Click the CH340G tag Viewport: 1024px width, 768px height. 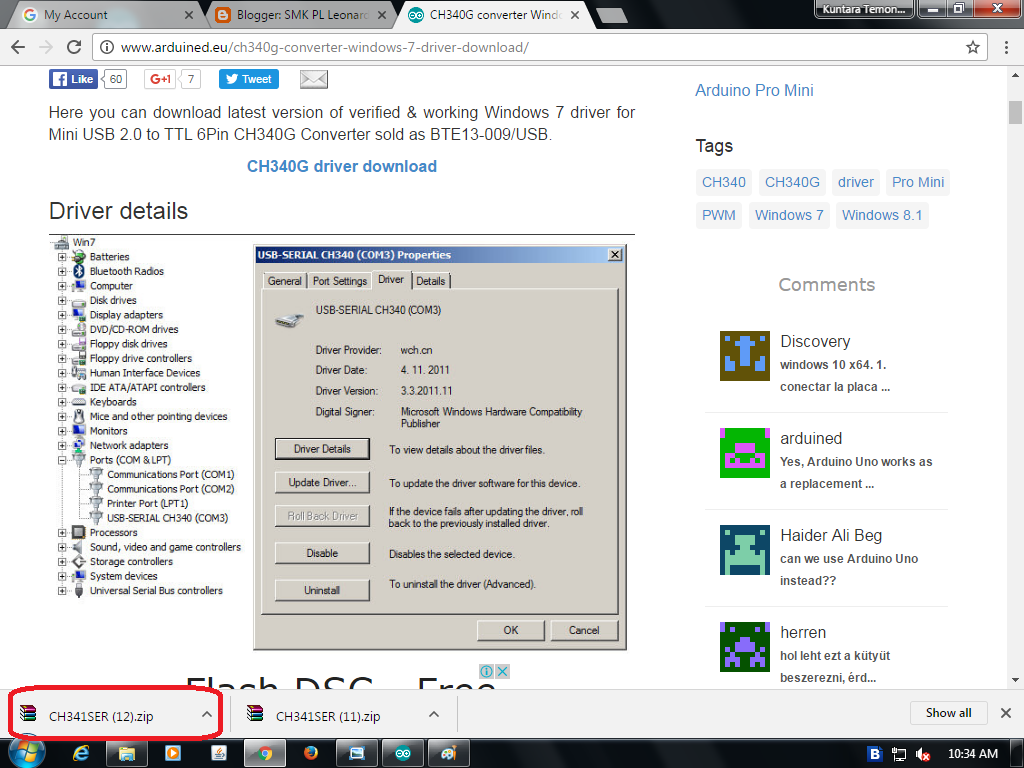792,182
